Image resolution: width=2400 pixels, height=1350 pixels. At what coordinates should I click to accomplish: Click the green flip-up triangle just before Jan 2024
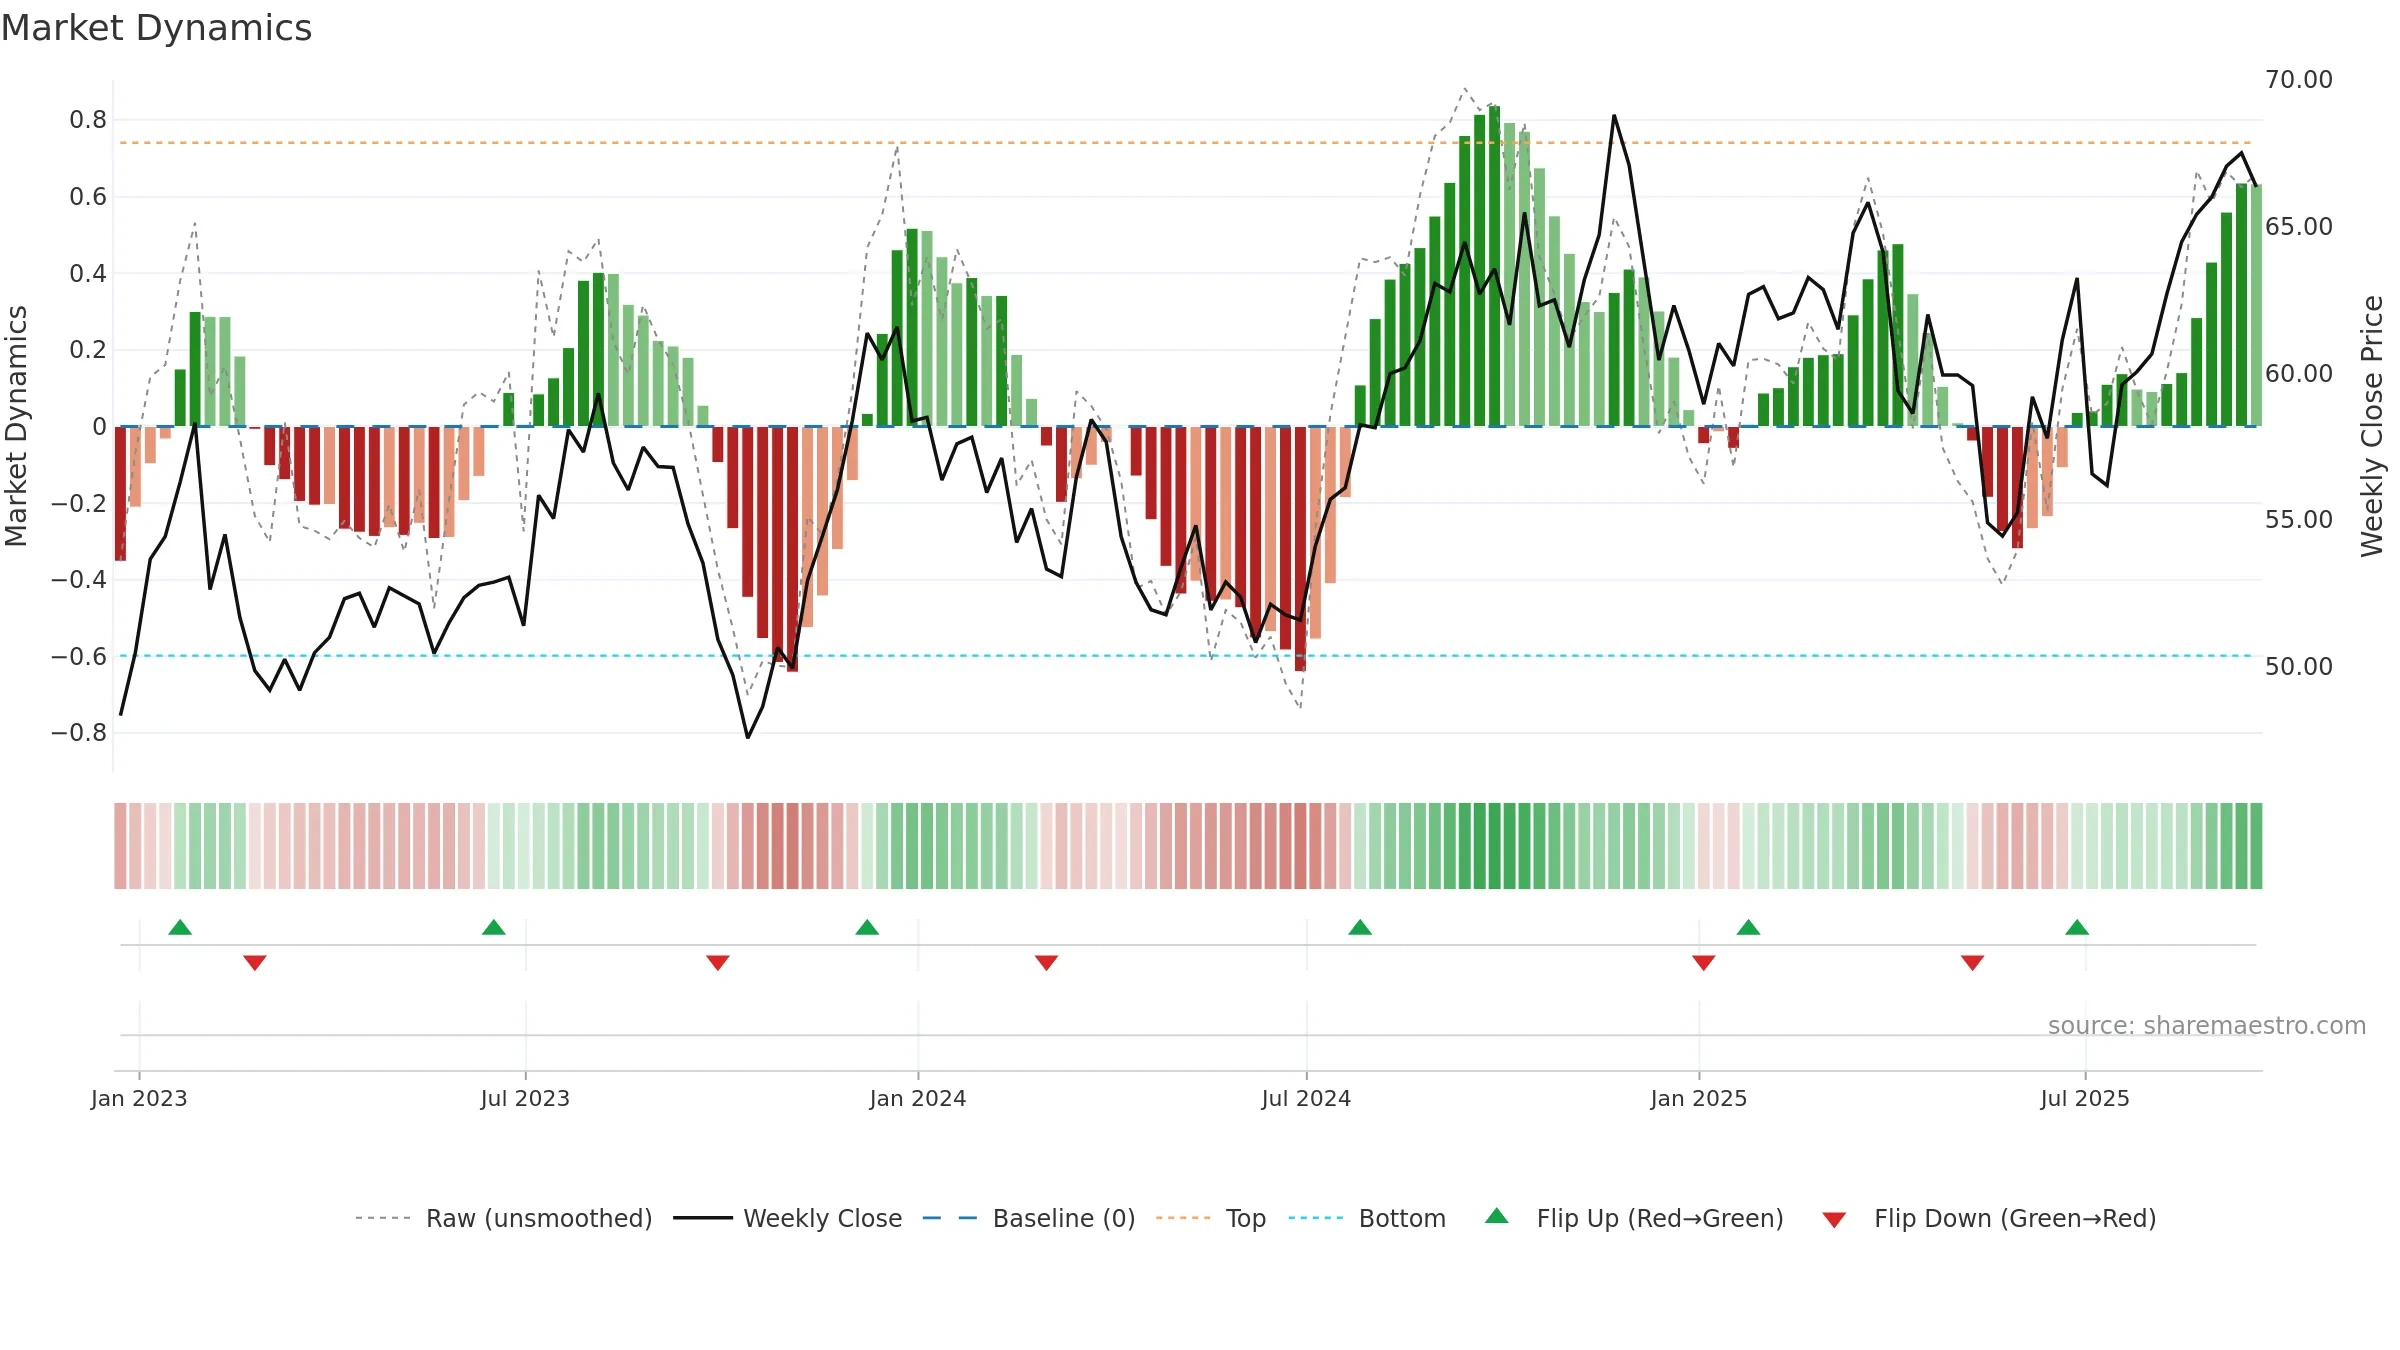867,928
